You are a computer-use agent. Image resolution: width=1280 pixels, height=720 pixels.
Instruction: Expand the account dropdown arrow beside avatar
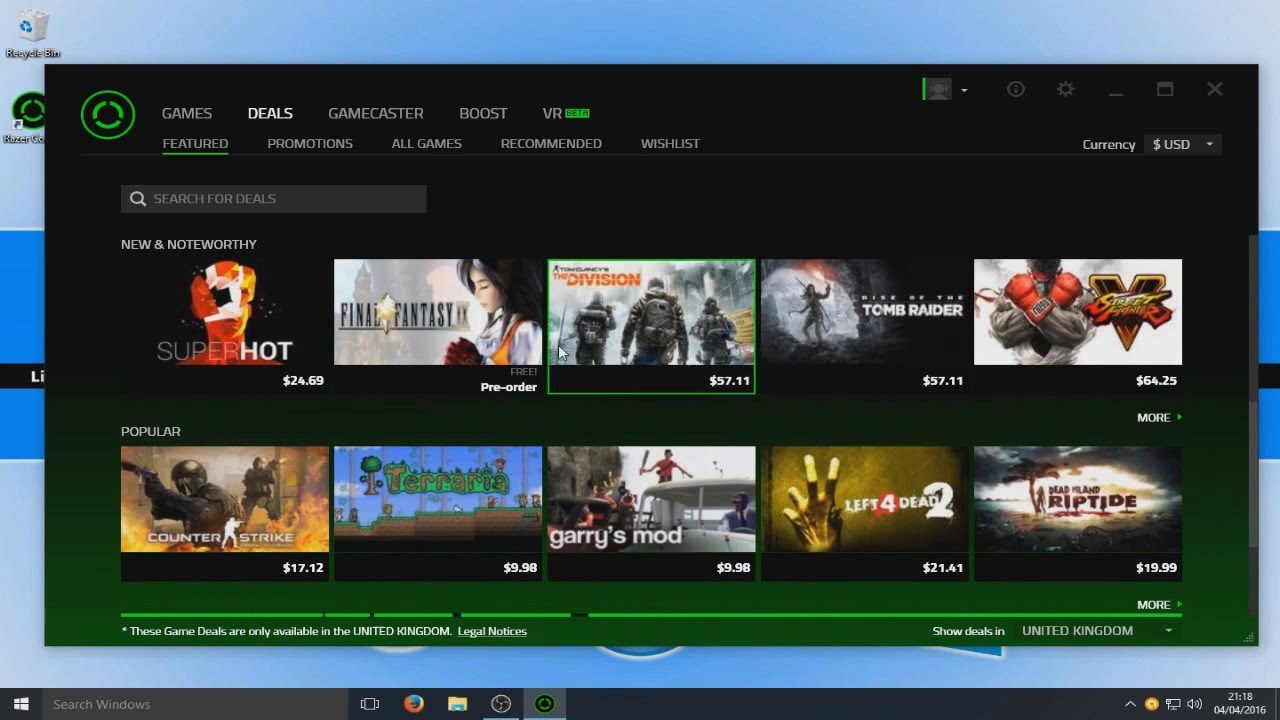[964, 90]
